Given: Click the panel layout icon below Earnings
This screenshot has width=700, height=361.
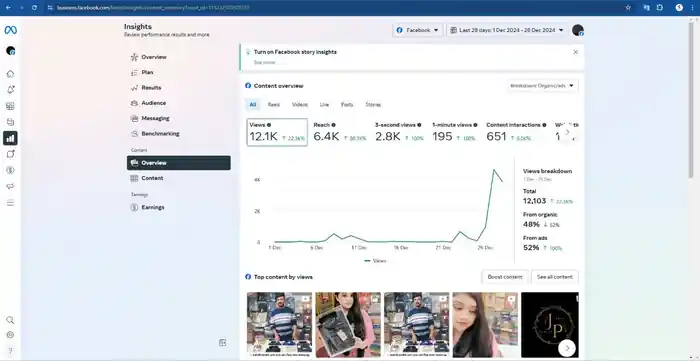Looking at the screenshot, I should coord(222,342).
